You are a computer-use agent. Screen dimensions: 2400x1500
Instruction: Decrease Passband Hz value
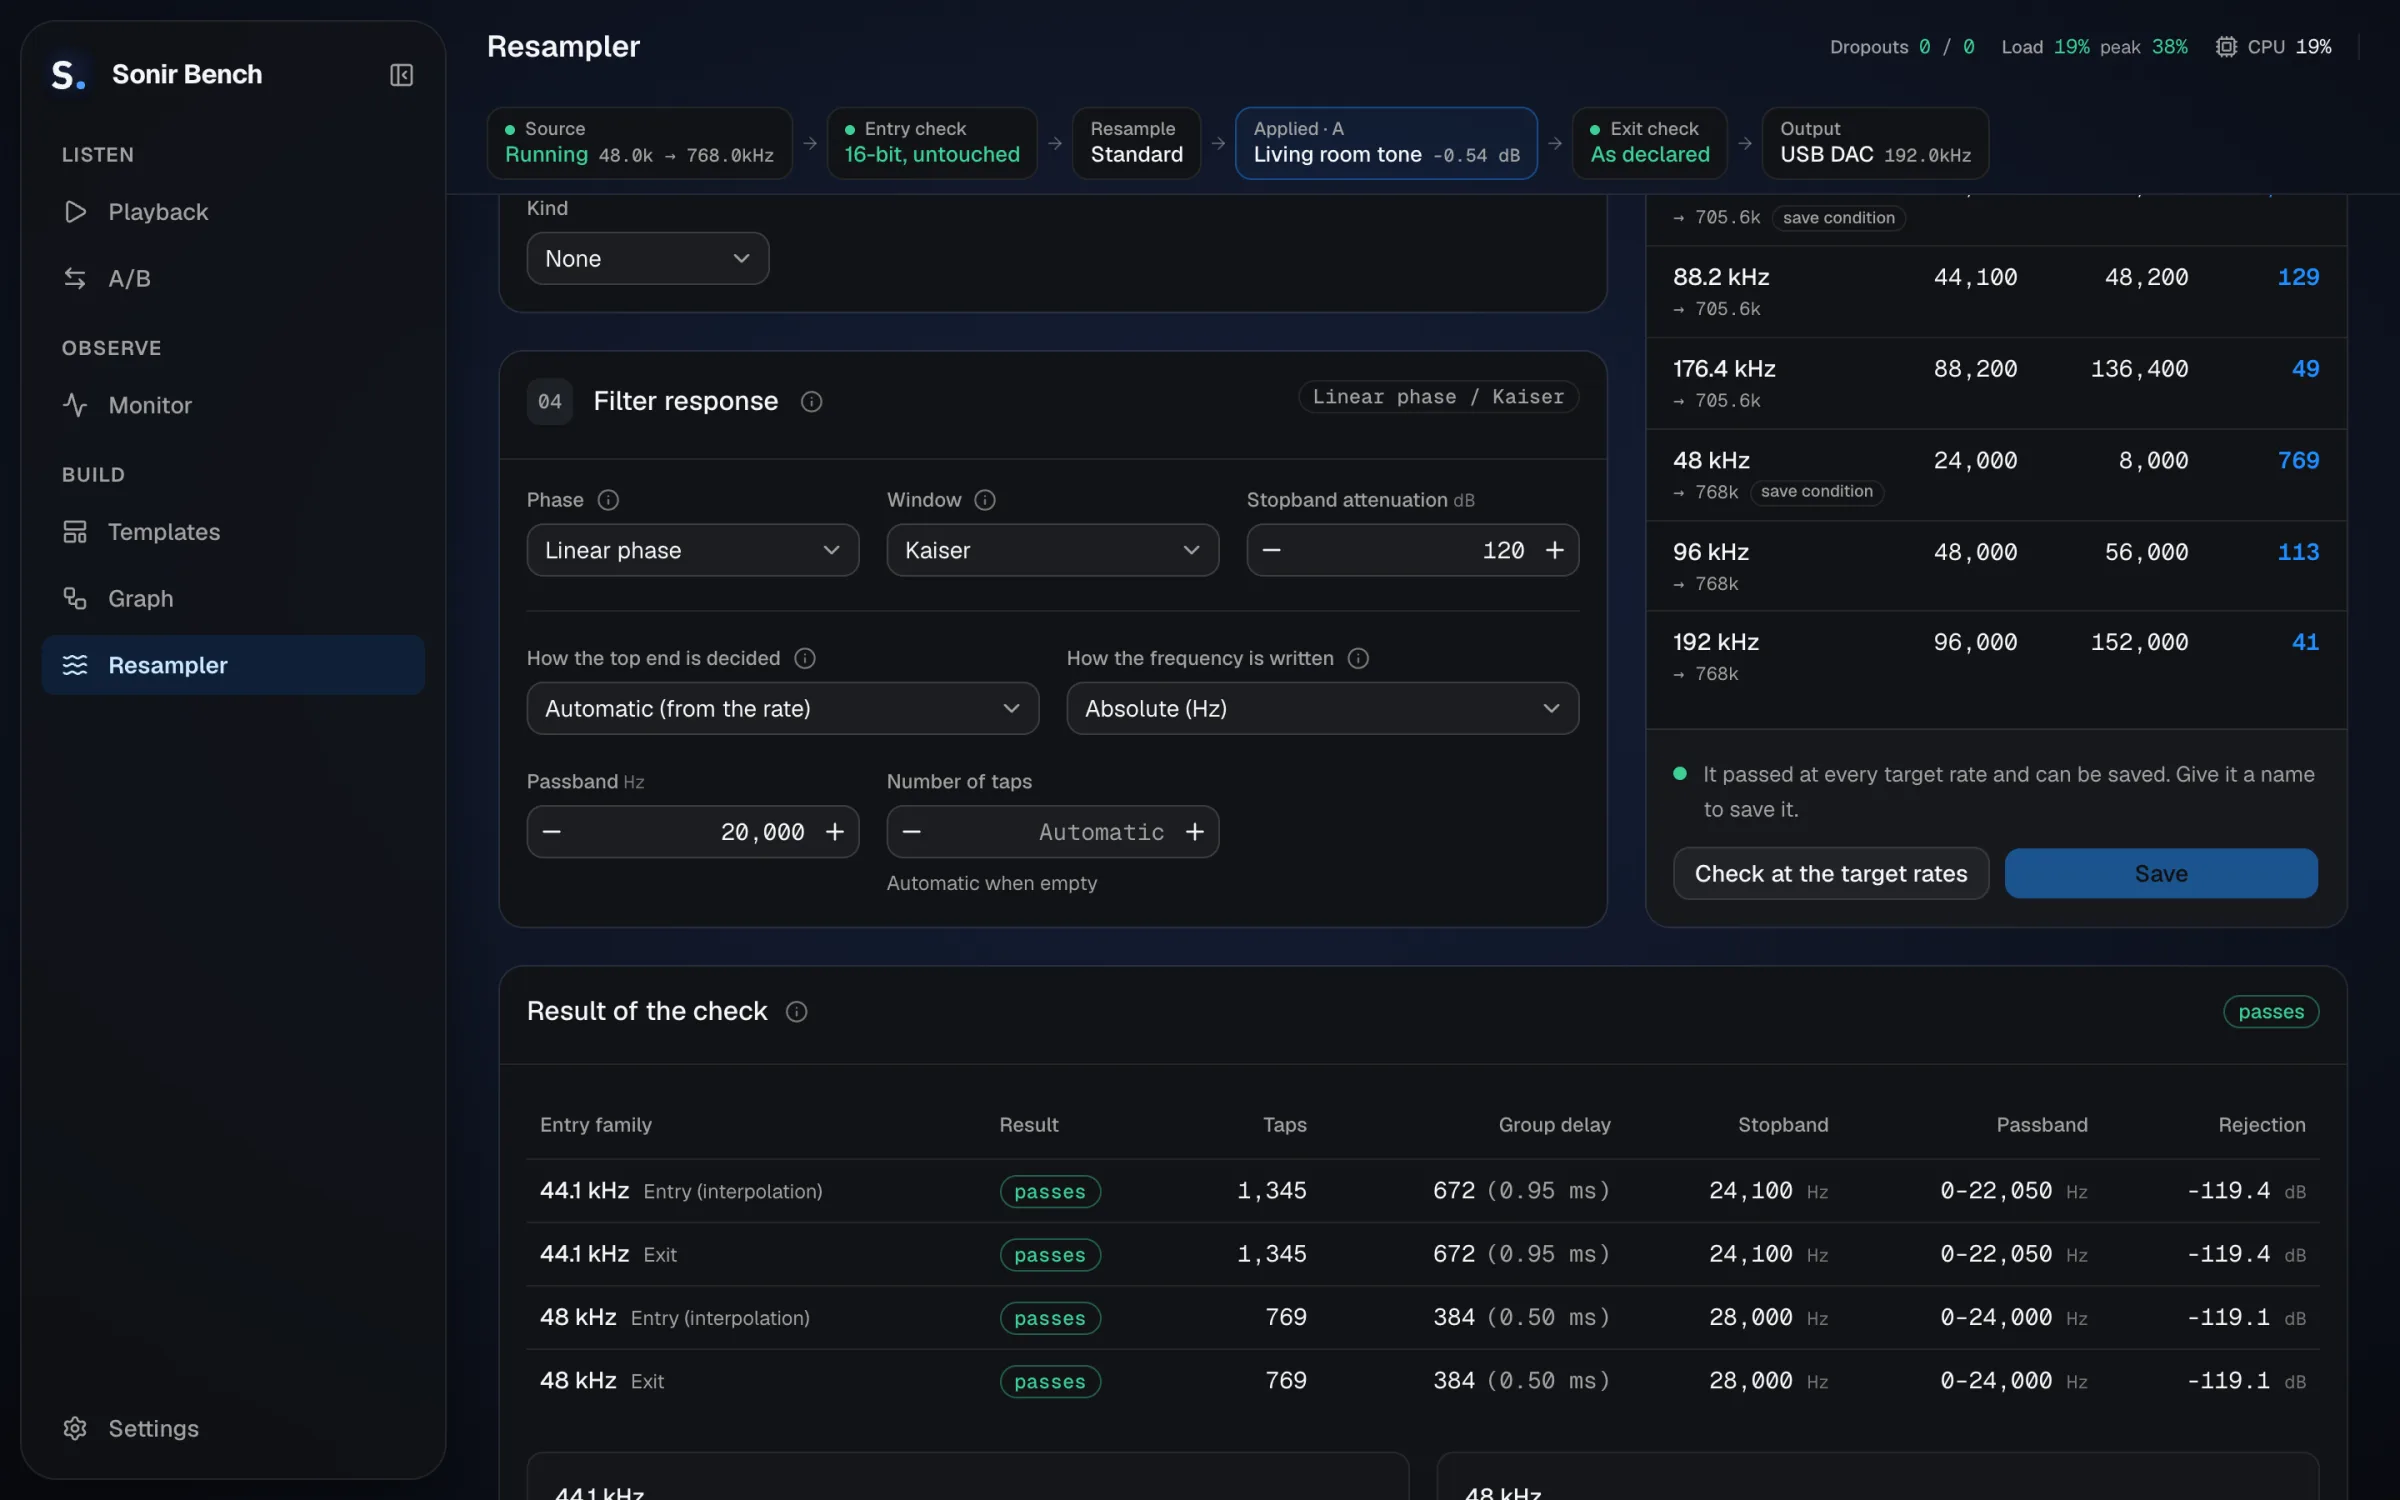tap(551, 832)
